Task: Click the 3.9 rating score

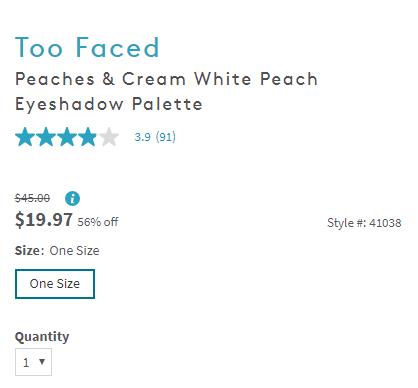Action: pos(142,137)
